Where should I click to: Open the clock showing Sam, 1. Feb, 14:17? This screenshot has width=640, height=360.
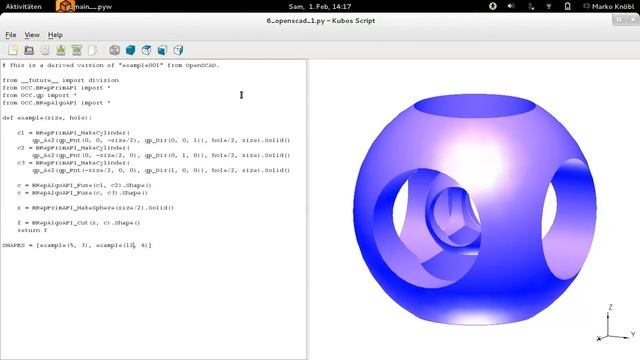tap(320, 7)
